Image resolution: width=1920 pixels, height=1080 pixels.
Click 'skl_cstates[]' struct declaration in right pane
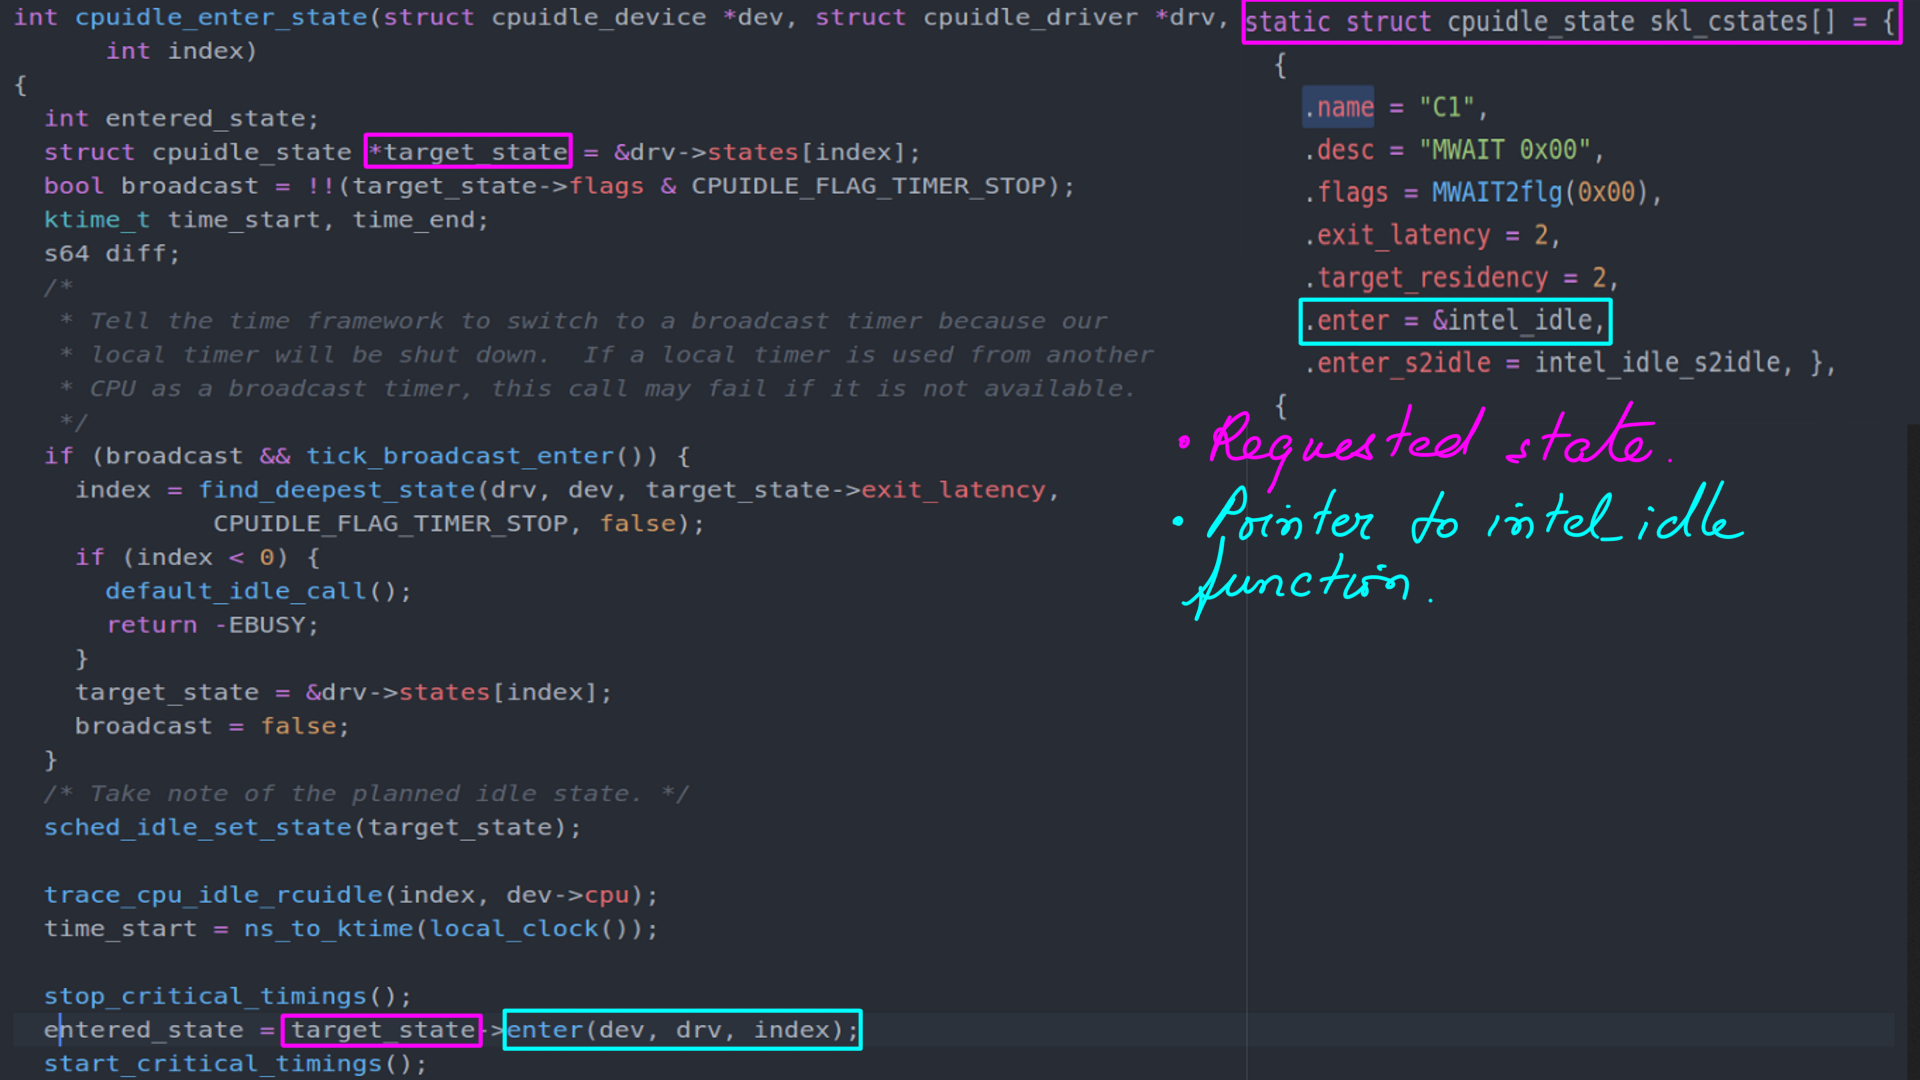pos(1571,22)
